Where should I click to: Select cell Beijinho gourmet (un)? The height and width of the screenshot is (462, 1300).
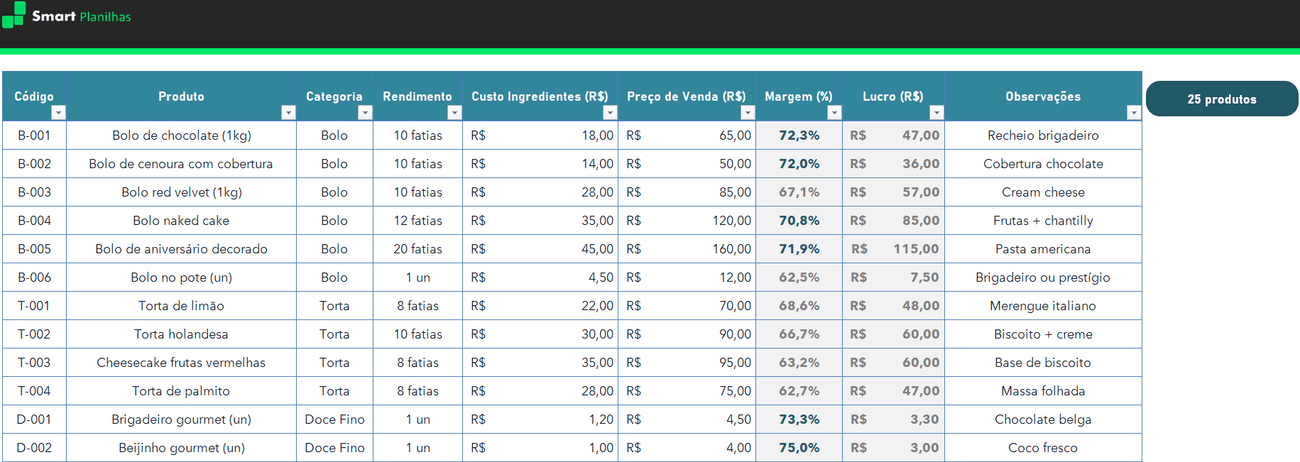pos(182,448)
